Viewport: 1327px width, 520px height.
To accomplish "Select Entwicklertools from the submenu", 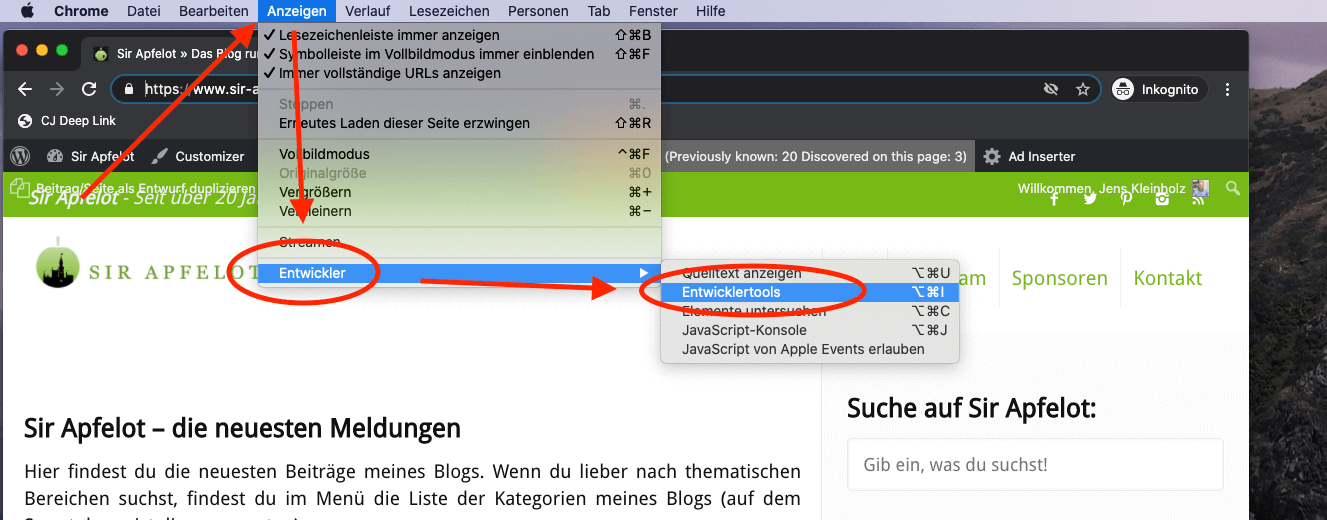I will (810, 292).
